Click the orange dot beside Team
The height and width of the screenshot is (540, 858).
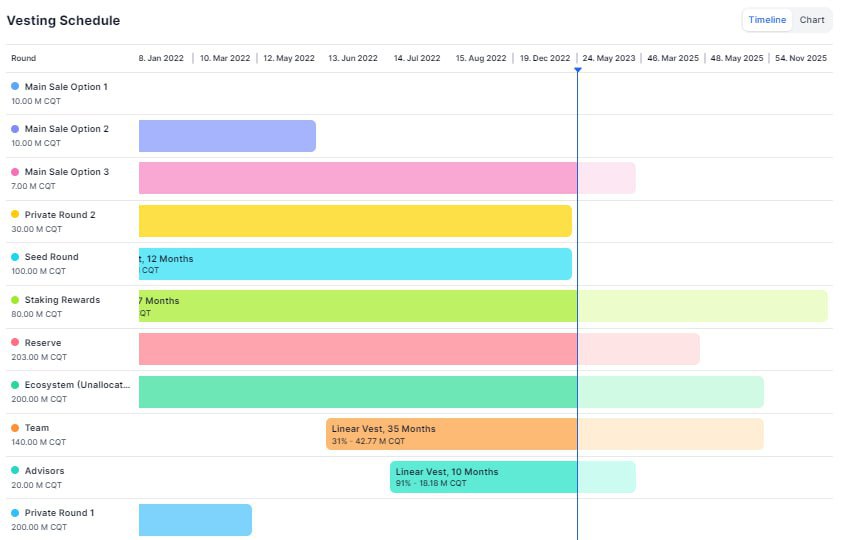tap(15, 428)
